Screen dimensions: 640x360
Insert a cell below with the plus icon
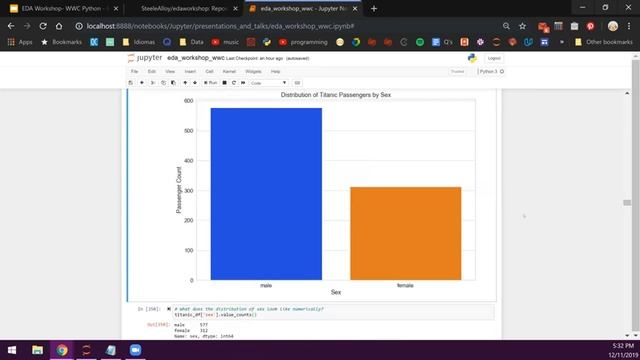coord(142,83)
